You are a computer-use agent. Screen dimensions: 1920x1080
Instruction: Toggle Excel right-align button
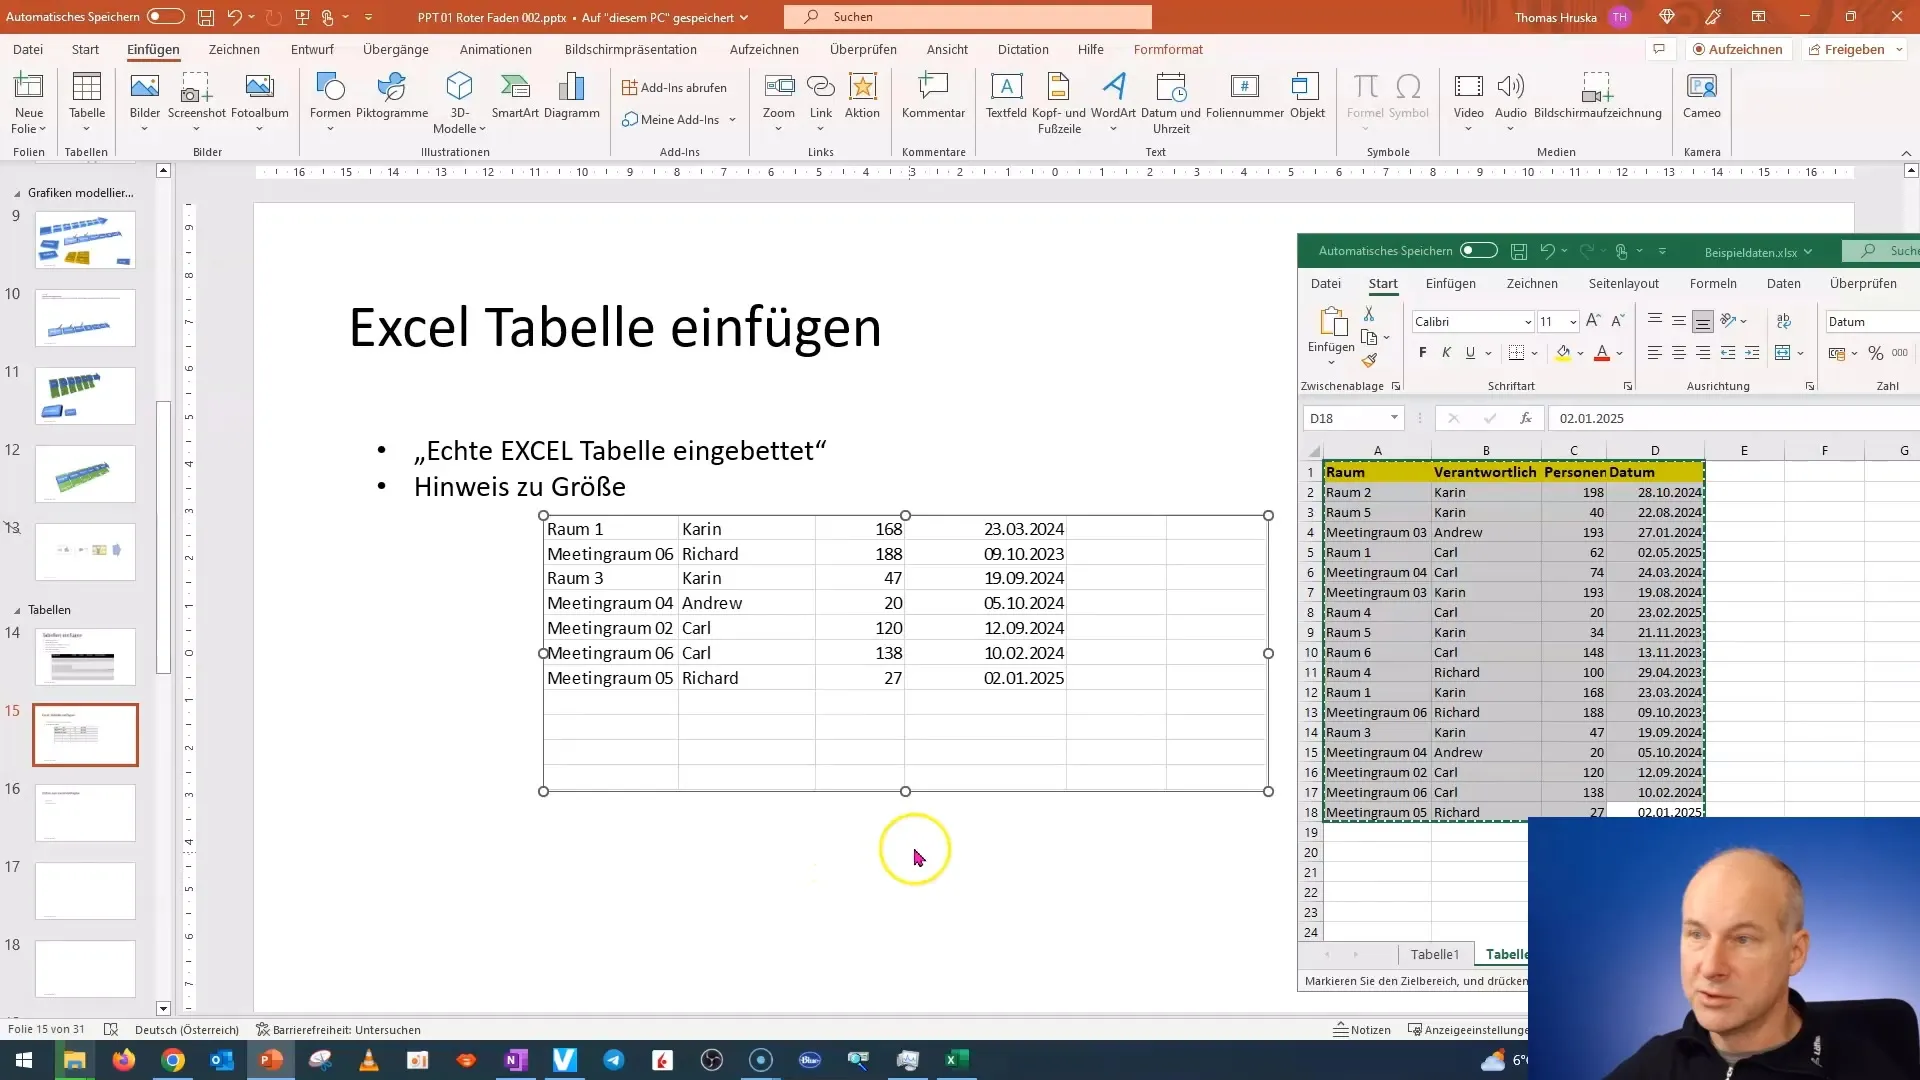pos(1703,353)
